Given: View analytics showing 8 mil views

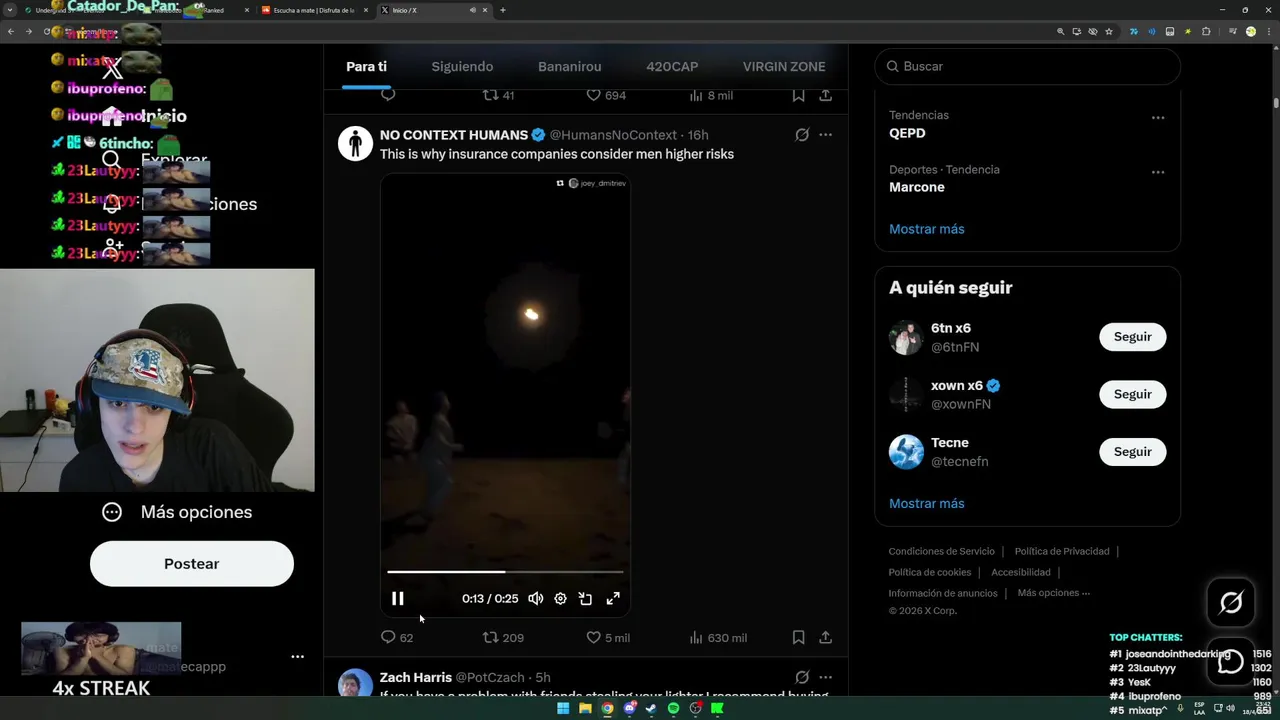Looking at the screenshot, I should point(712,95).
